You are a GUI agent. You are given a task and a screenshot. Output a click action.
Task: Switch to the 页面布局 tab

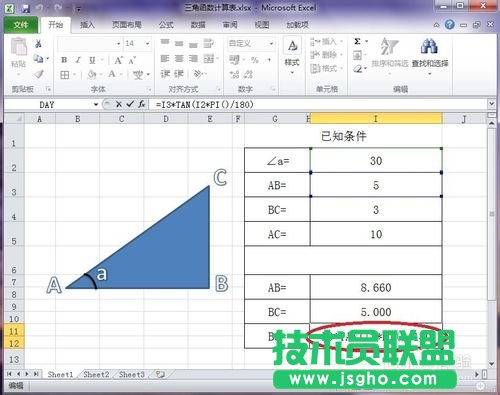point(127,25)
